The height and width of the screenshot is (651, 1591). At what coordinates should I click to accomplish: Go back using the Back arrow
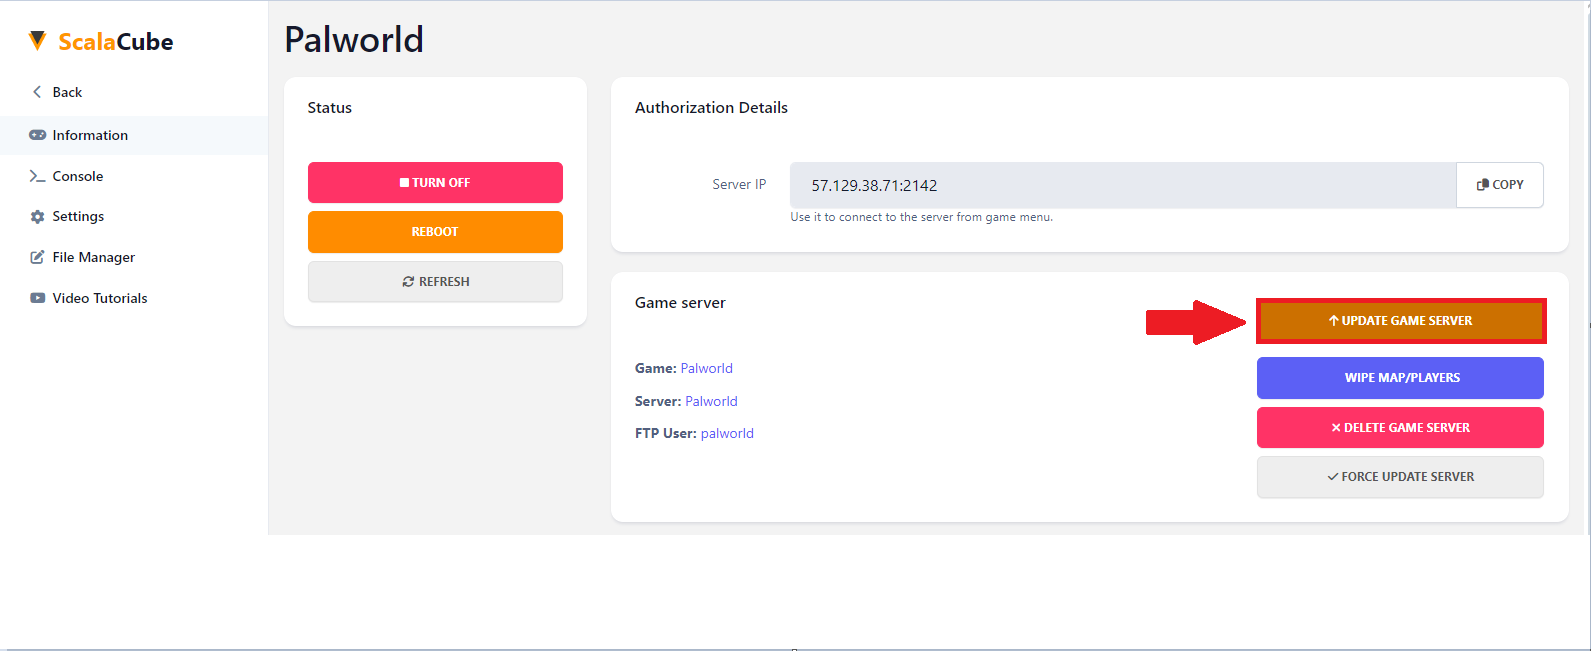pos(57,92)
